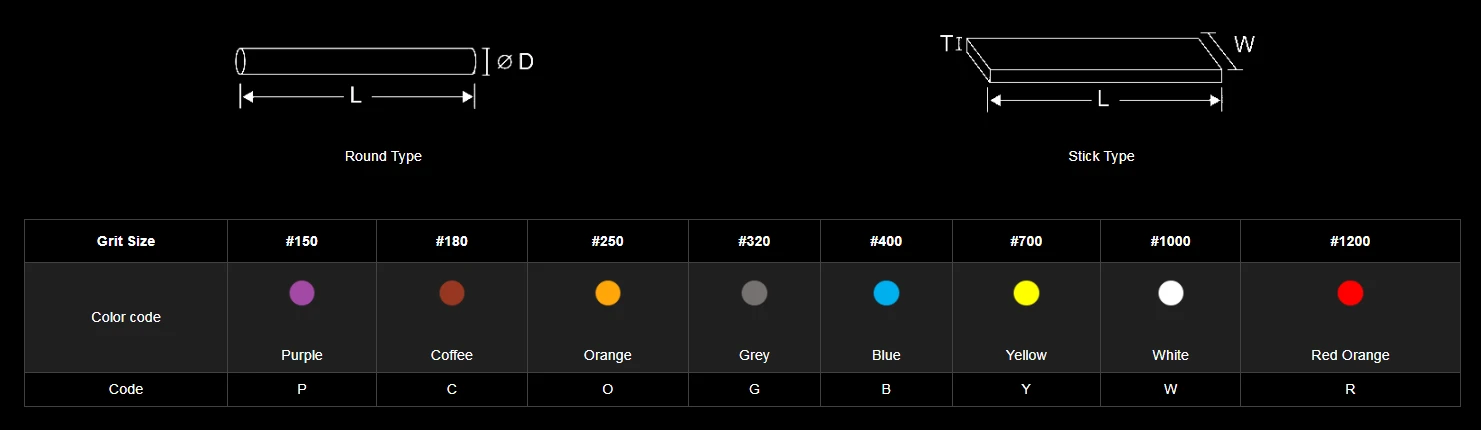The width and height of the screenshot is (1481, 430).
Task: Click code letter W in Code row
Action: 1170,389
